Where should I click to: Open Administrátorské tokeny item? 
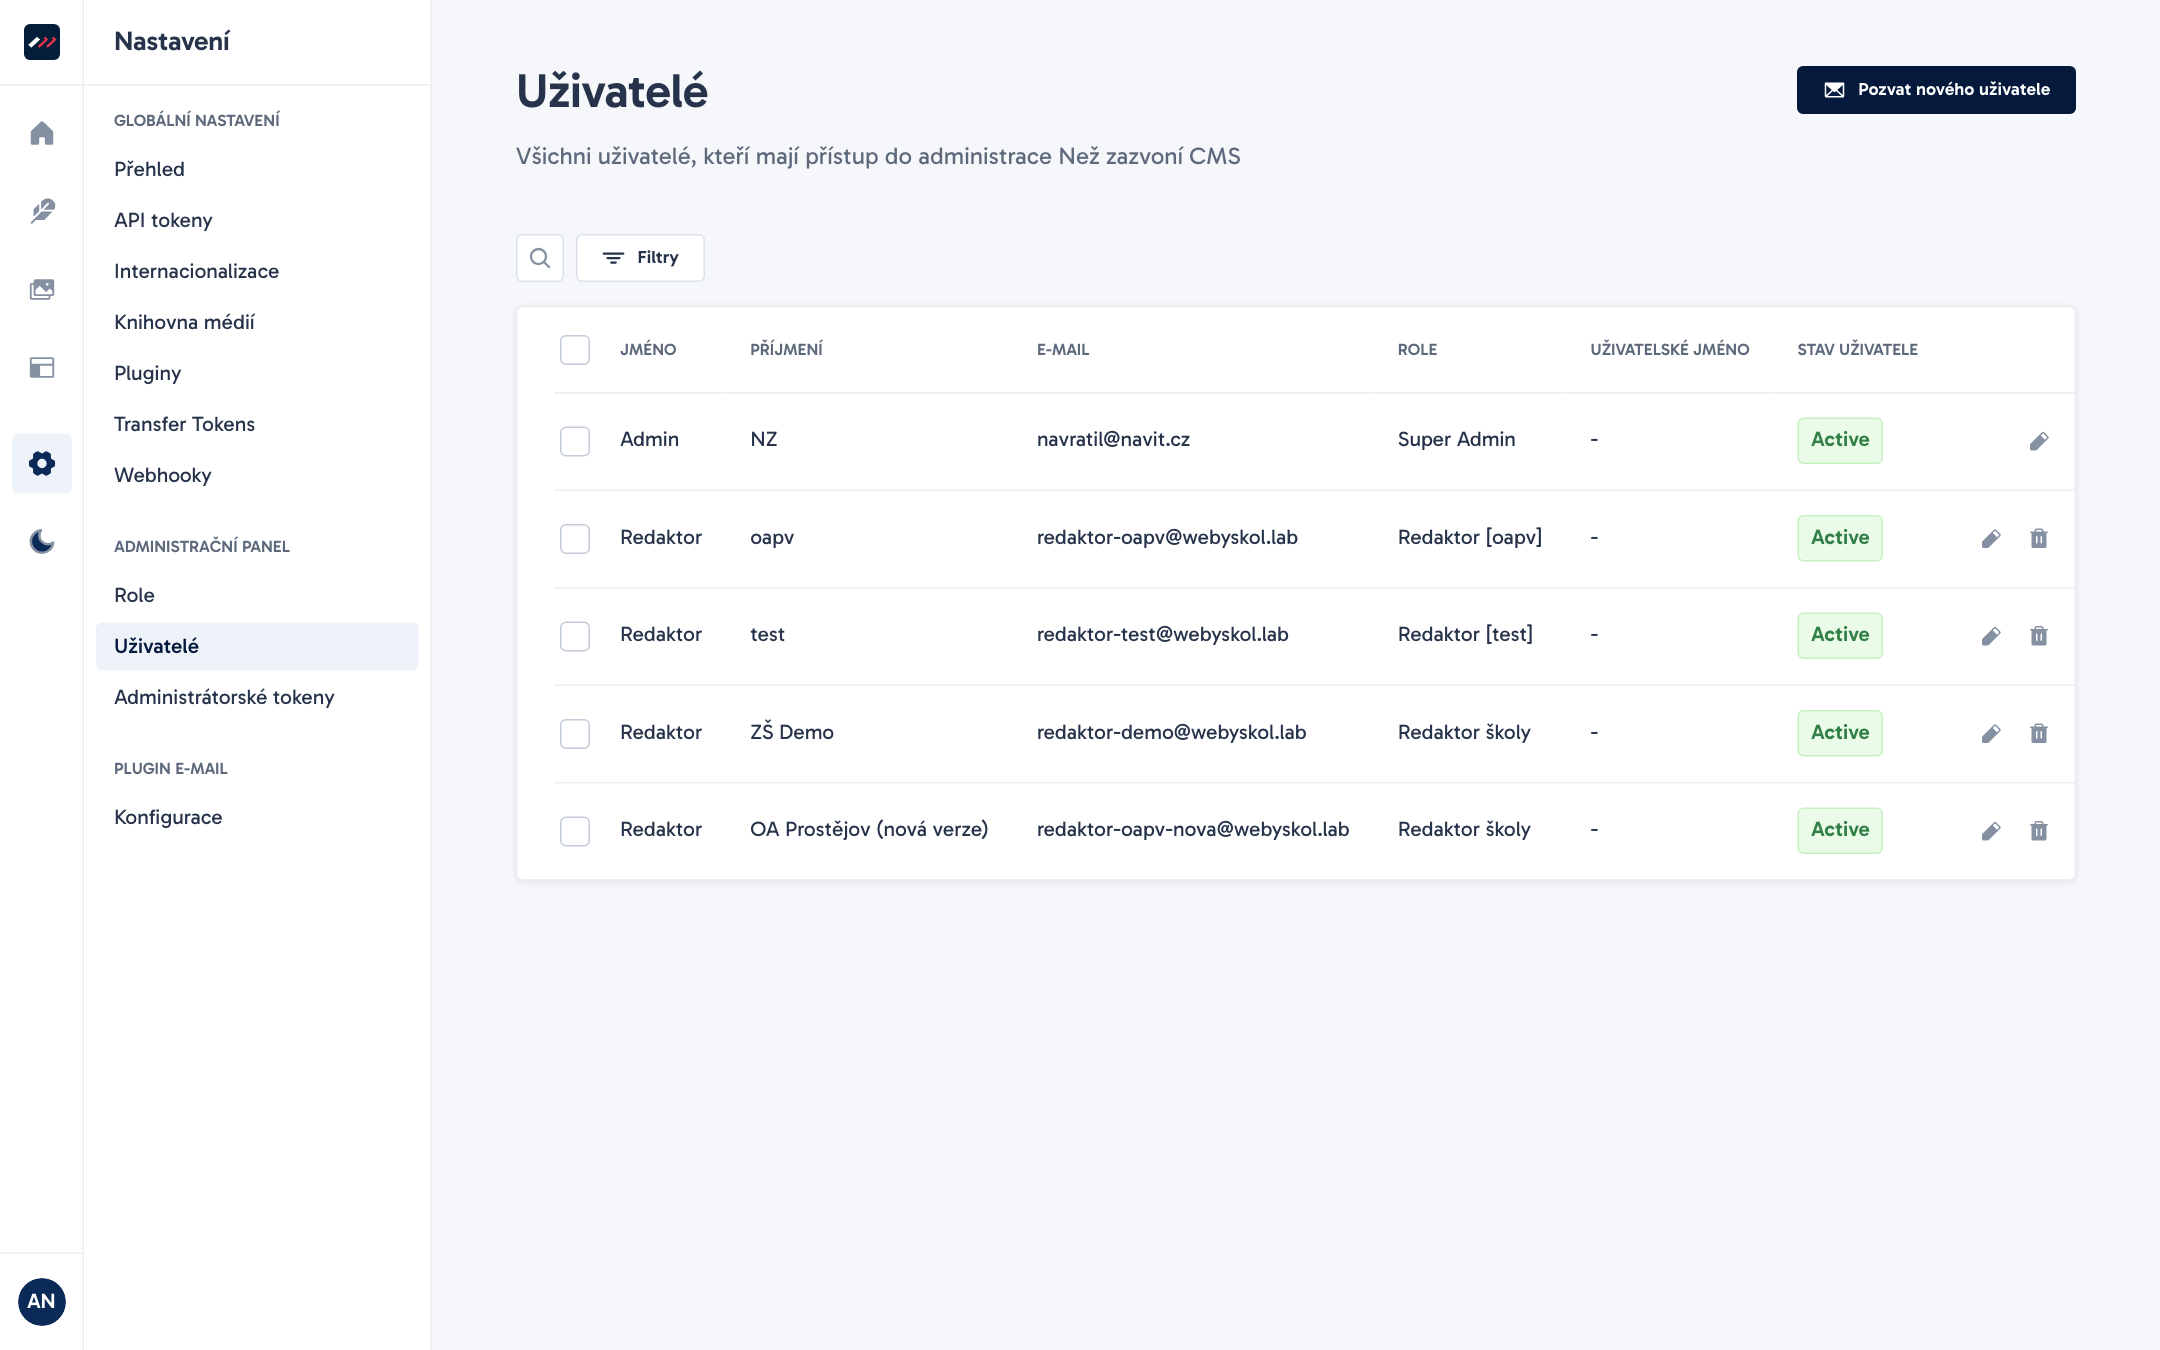(x=257, y=697)
